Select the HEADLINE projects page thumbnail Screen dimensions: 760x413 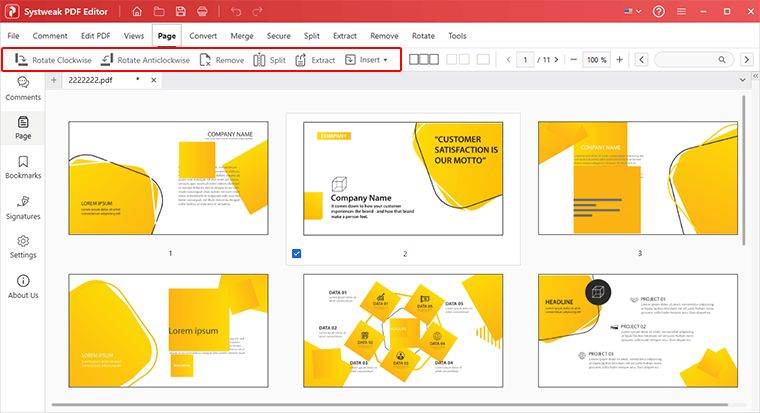(638, 331)
